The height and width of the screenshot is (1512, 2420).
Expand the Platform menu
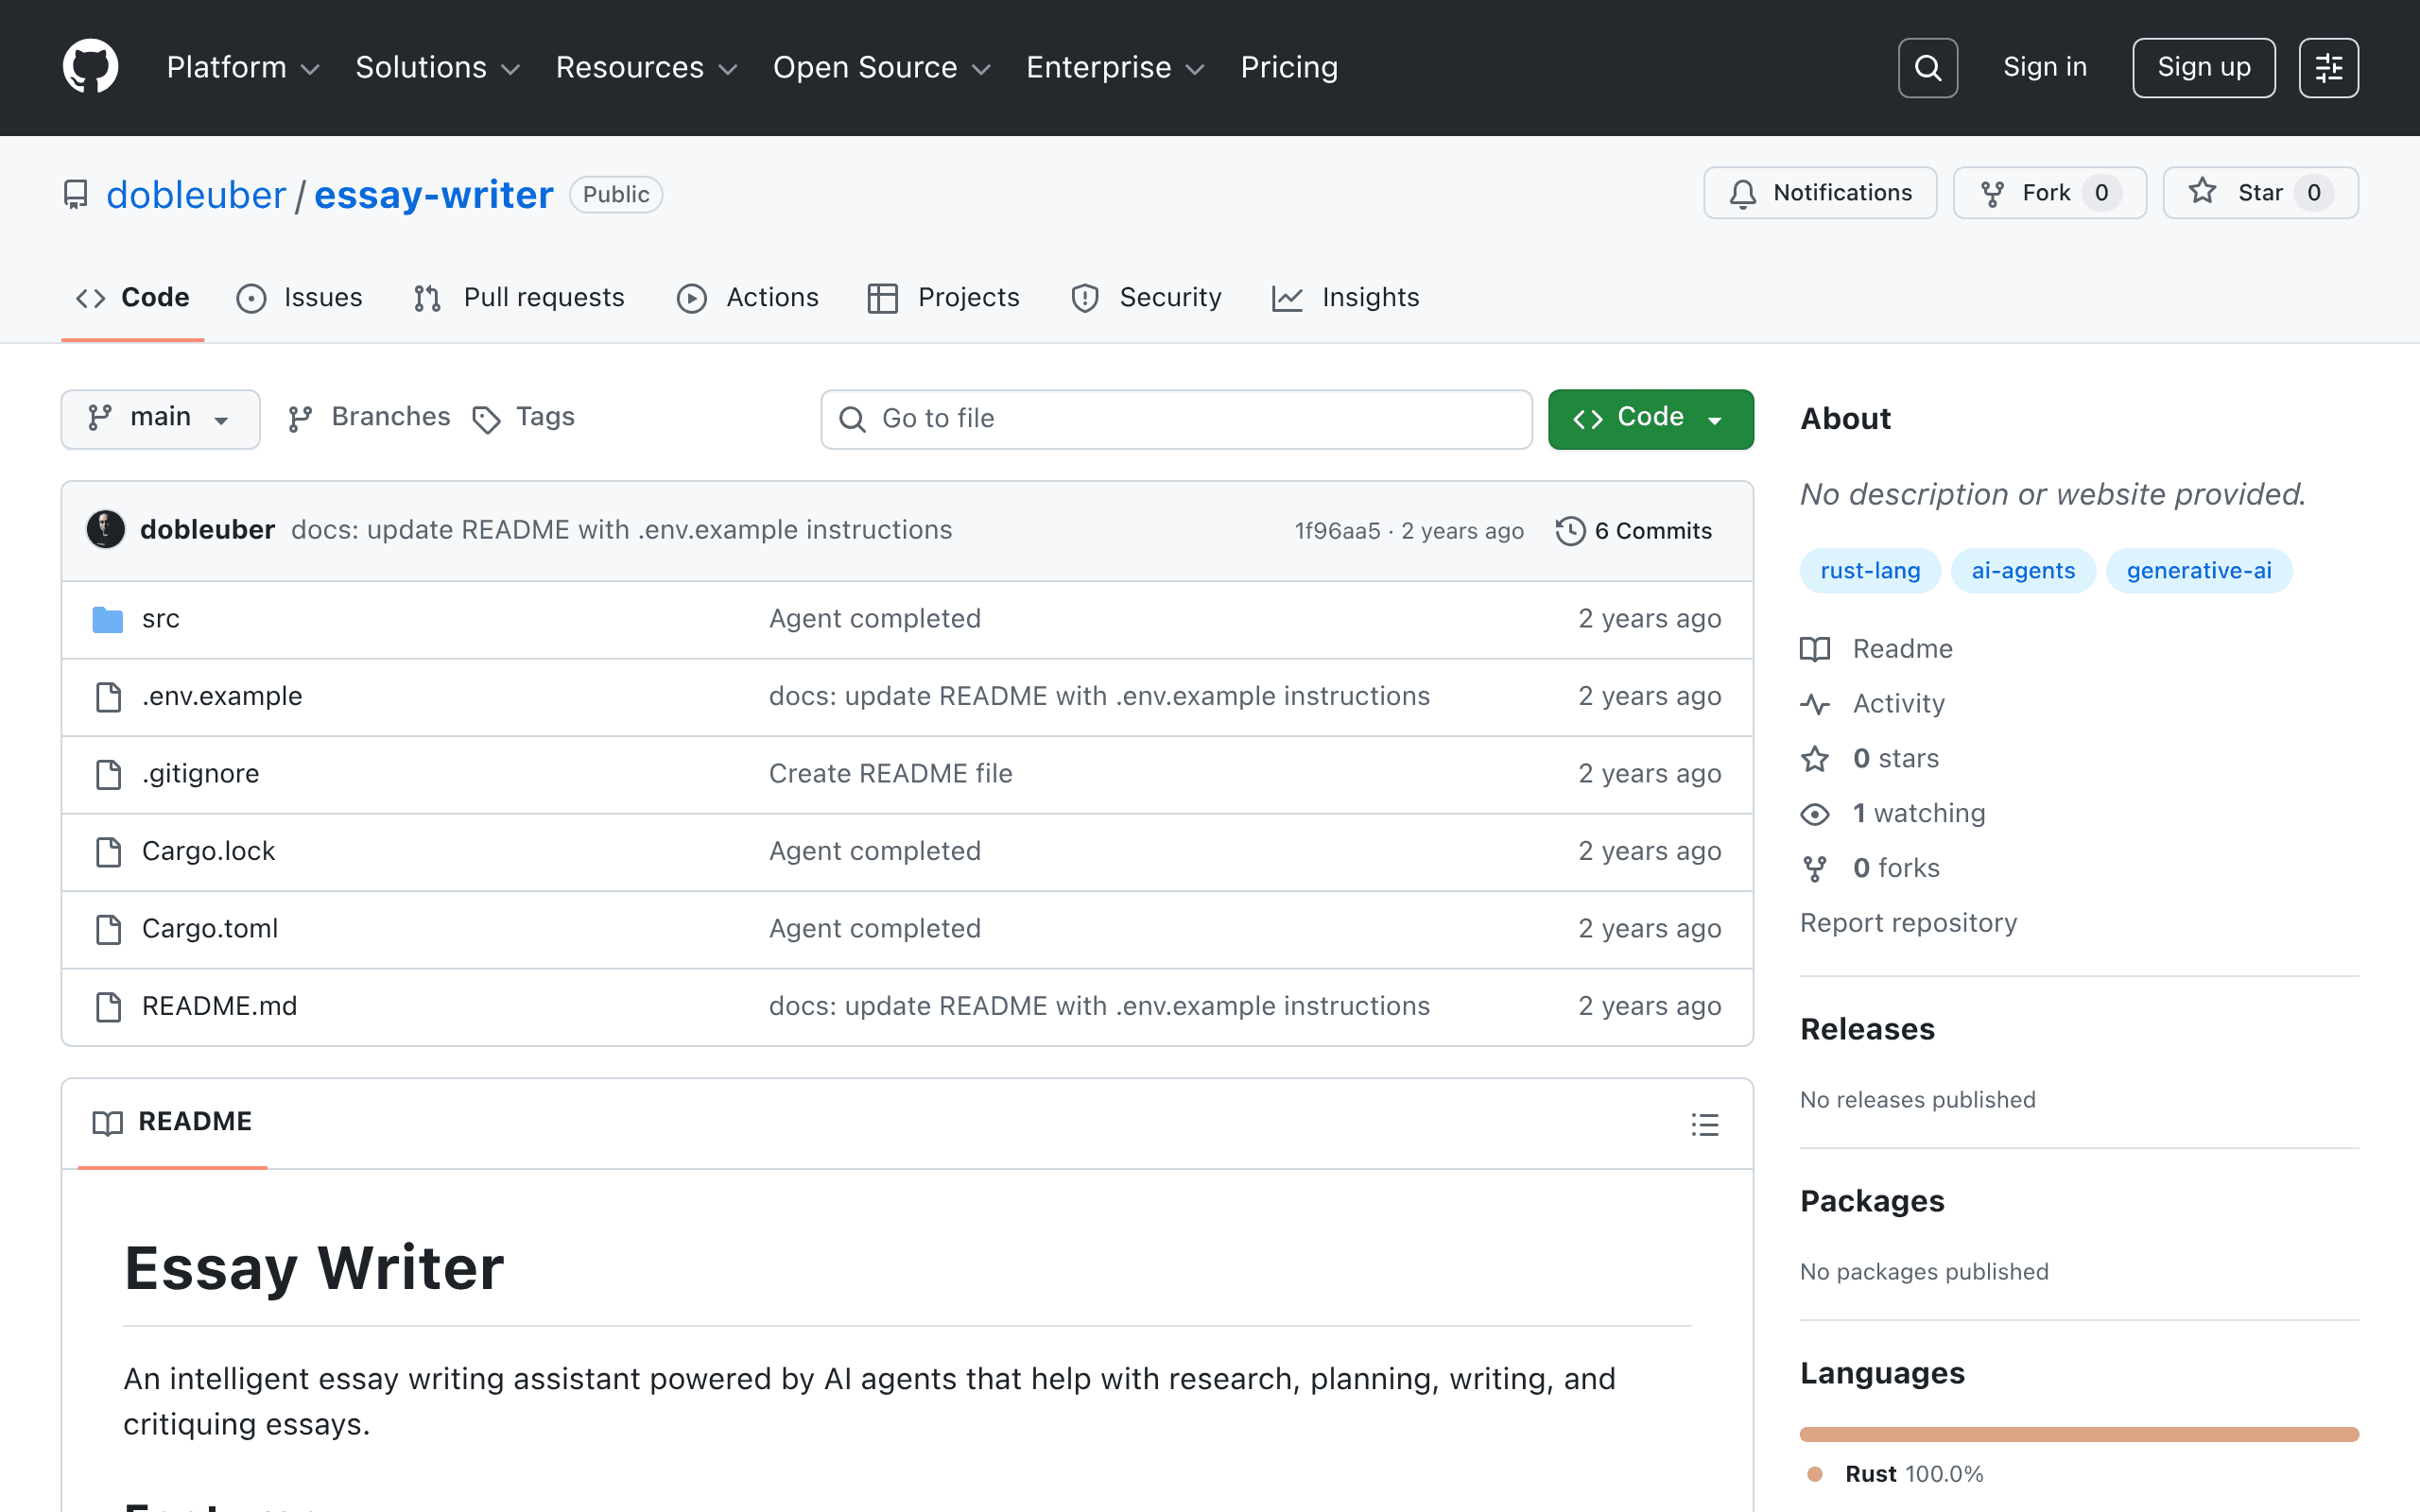click(243, 67)
